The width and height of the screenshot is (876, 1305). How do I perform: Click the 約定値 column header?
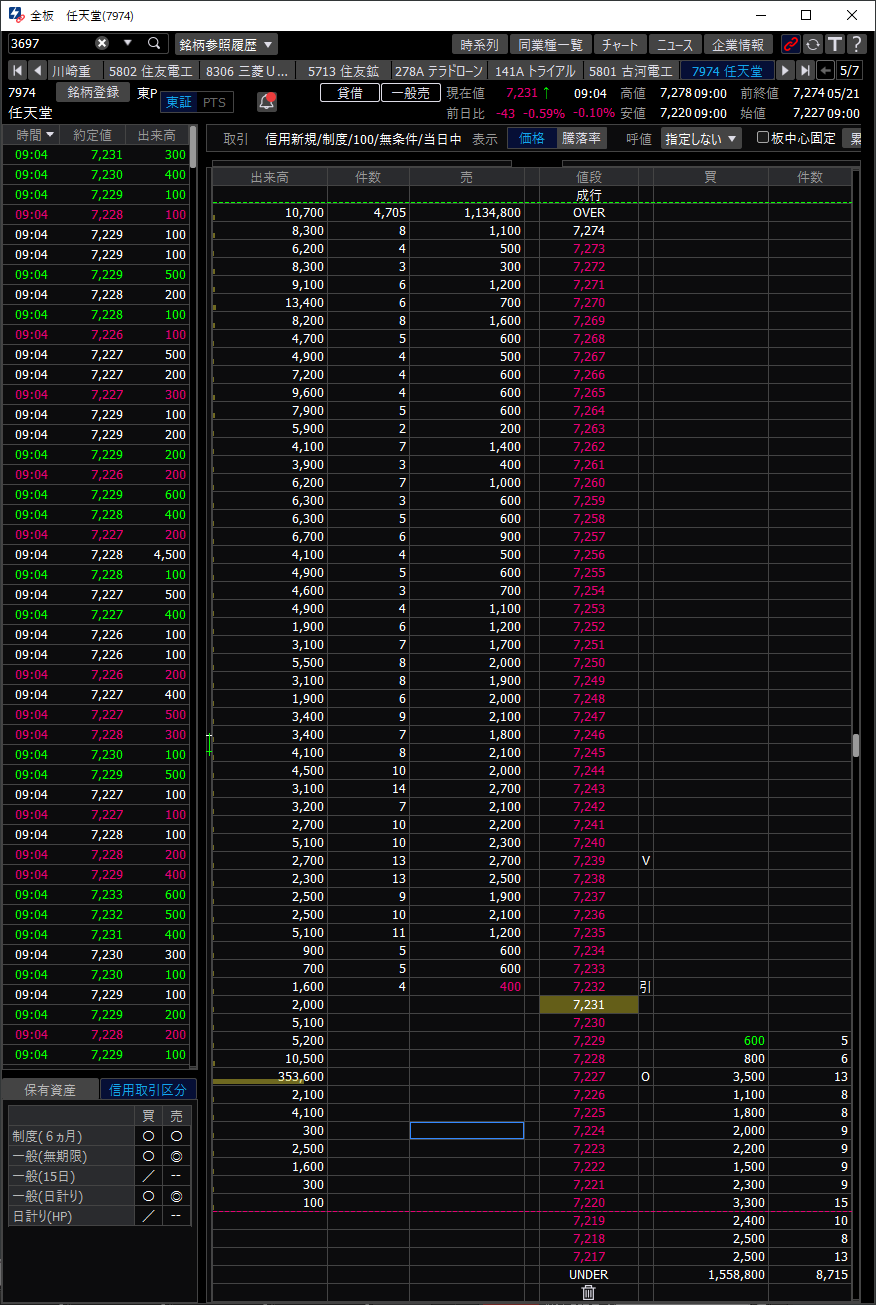click(x=95, y=135)
